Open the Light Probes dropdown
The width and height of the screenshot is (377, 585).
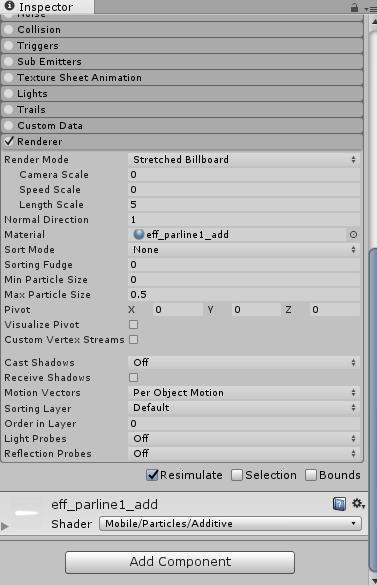coord(244,438)
